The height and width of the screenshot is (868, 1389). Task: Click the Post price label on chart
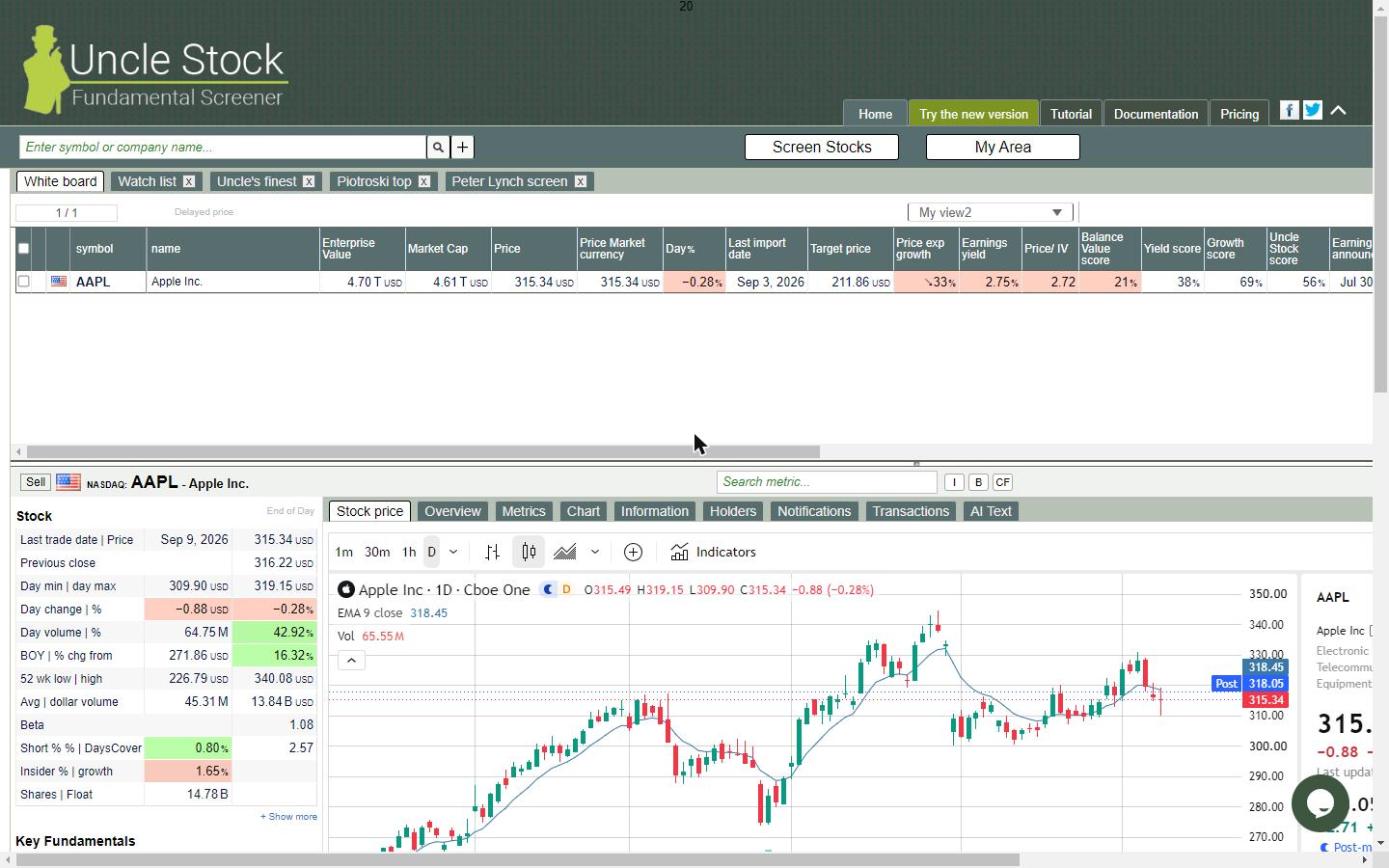pos(1226,684)
